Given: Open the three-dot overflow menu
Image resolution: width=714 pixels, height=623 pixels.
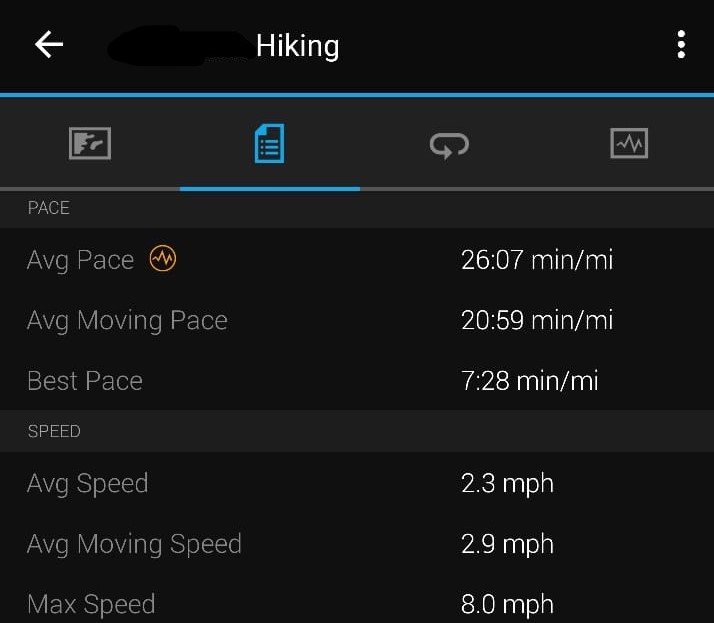Looking at the screenshot, I should coord(681,45).
